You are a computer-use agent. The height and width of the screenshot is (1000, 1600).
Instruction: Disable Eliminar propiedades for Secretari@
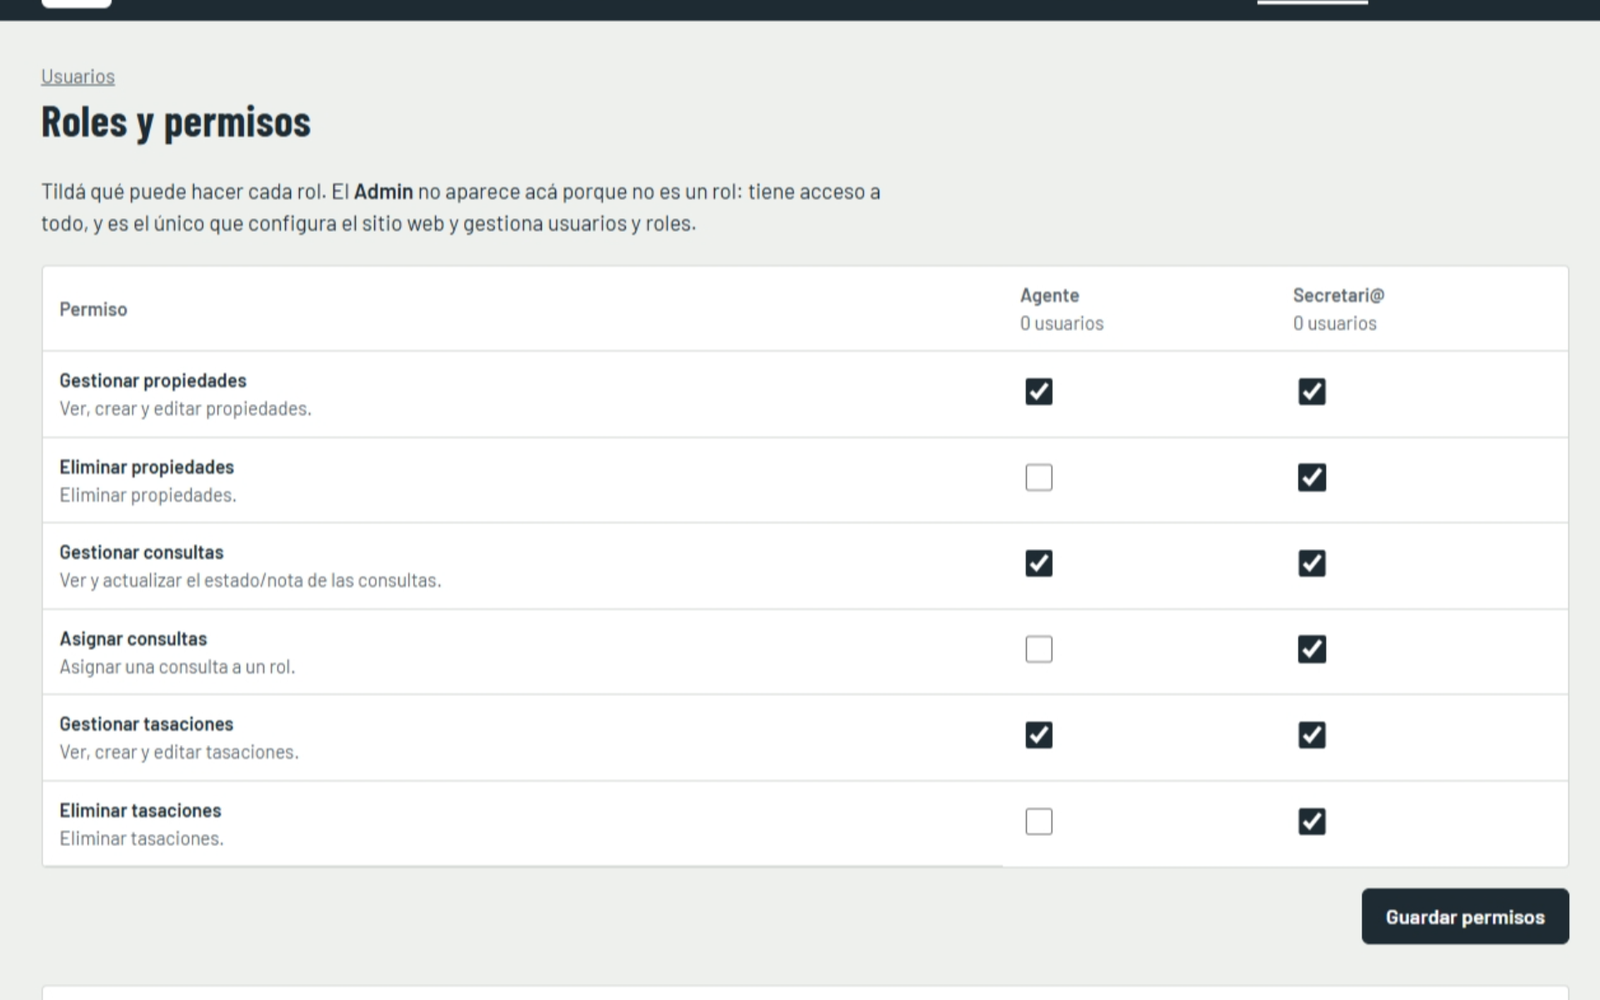pos(1312,477)
